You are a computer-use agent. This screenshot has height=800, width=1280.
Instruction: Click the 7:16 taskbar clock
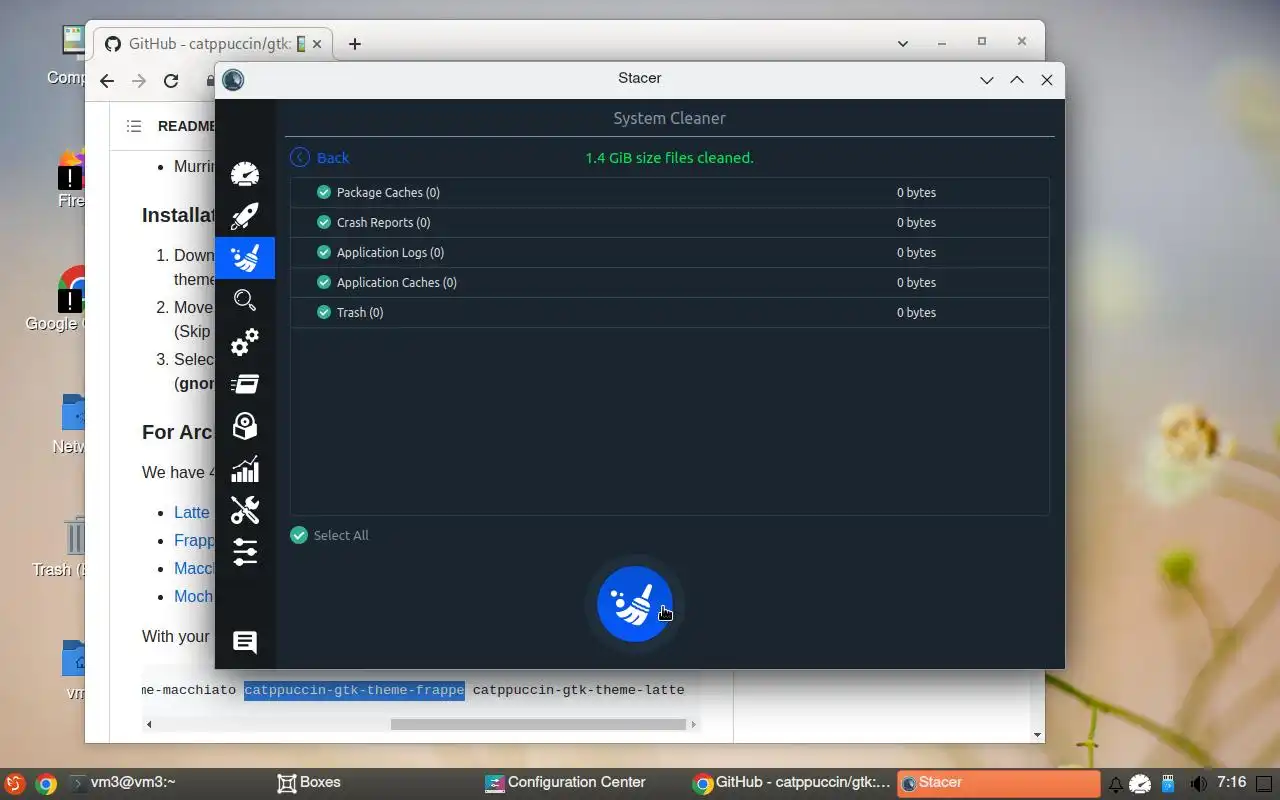(x=1231, y=782)
